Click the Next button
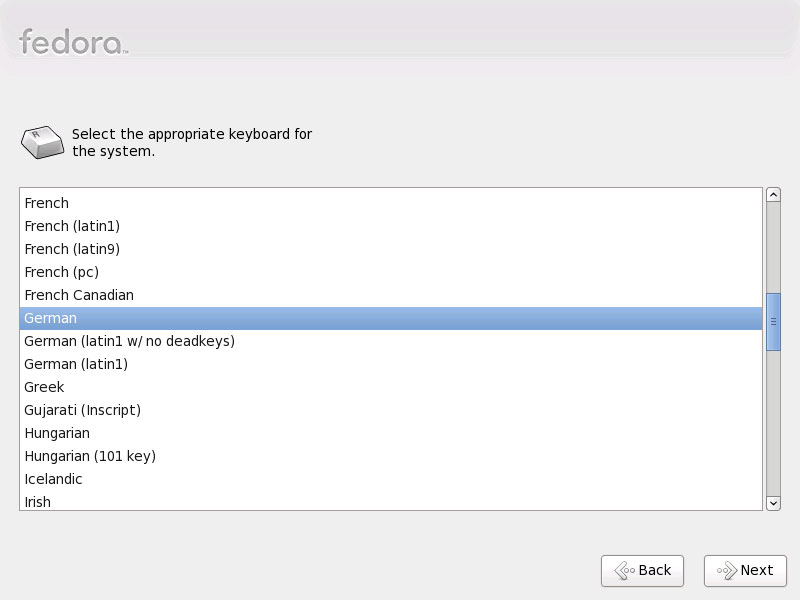The height and width of the screenshot is (600, 800). [745, 570]
